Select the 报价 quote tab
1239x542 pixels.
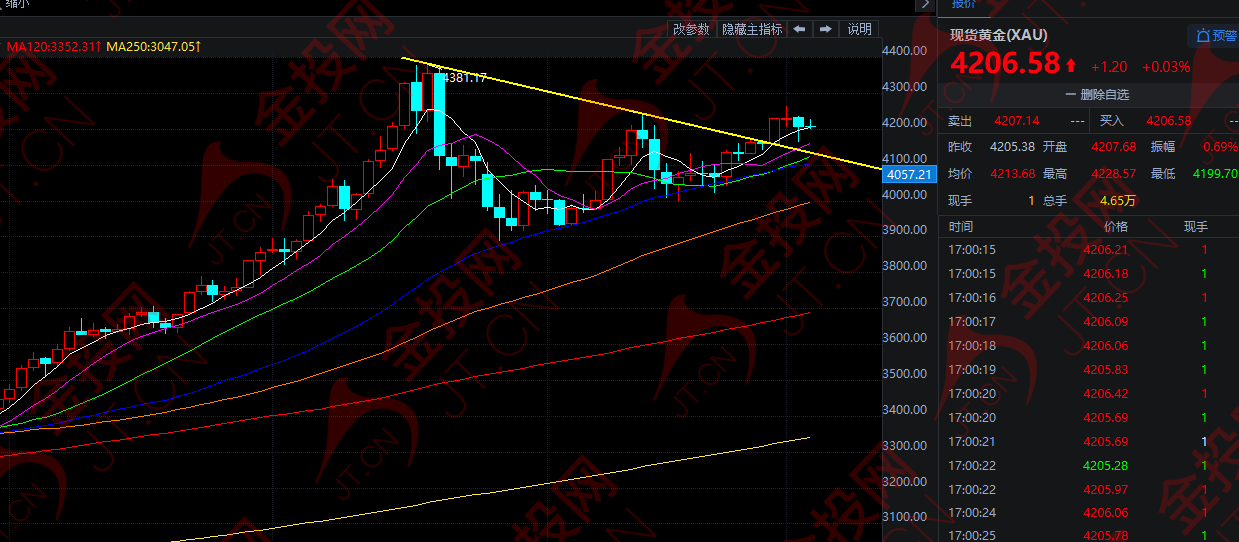tap(963, 4)
